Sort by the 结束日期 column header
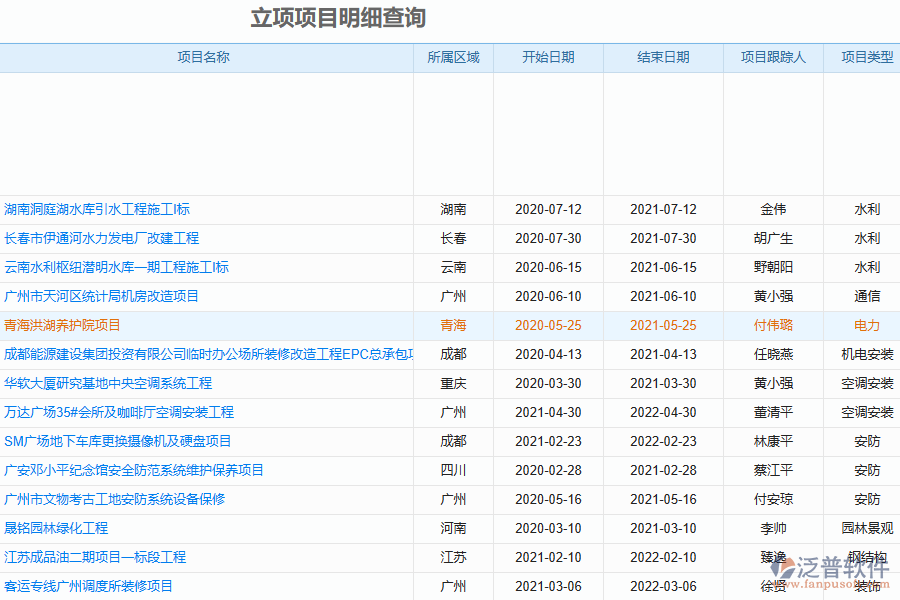Viewport: 900px width, 600px height. pos(663,58)
